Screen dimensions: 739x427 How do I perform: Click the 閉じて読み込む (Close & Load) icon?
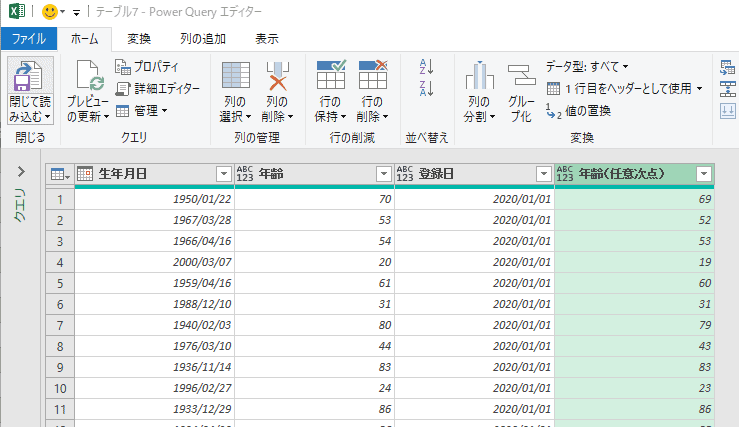coord(30,76)
